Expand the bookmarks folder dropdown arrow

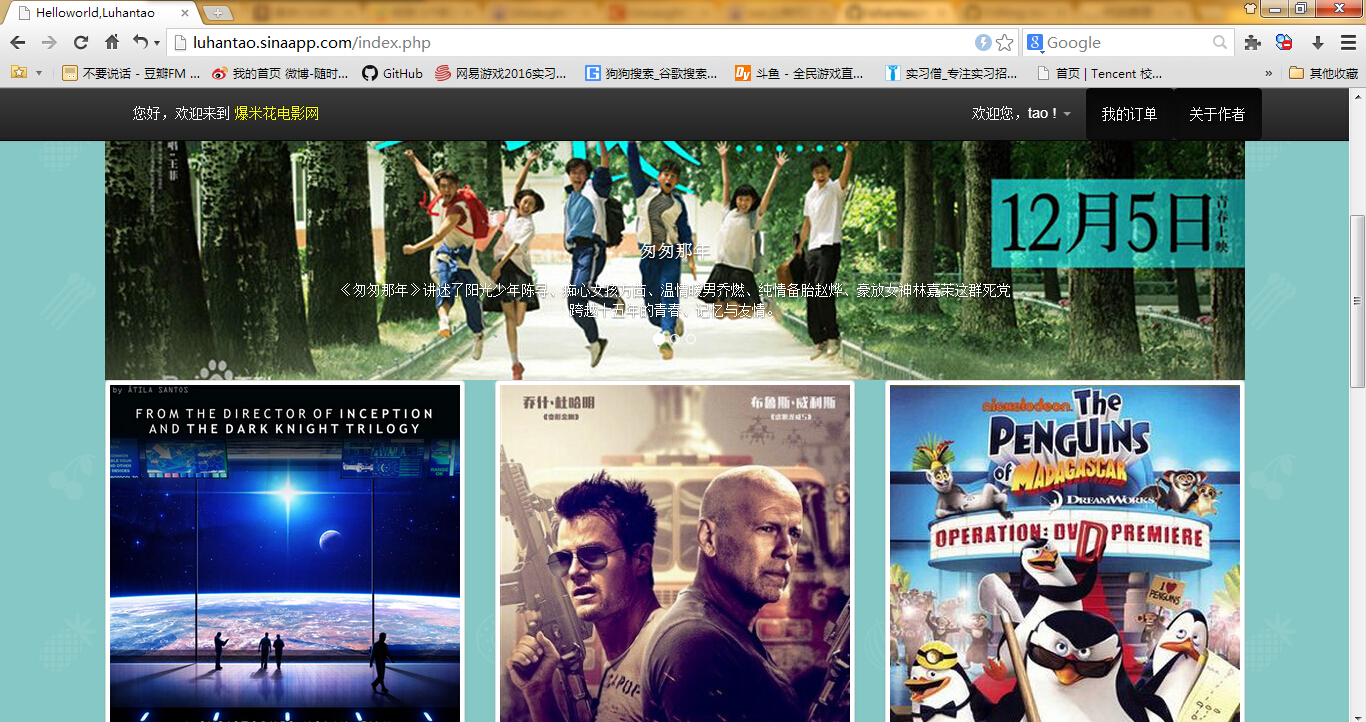[x=39, y=73]
